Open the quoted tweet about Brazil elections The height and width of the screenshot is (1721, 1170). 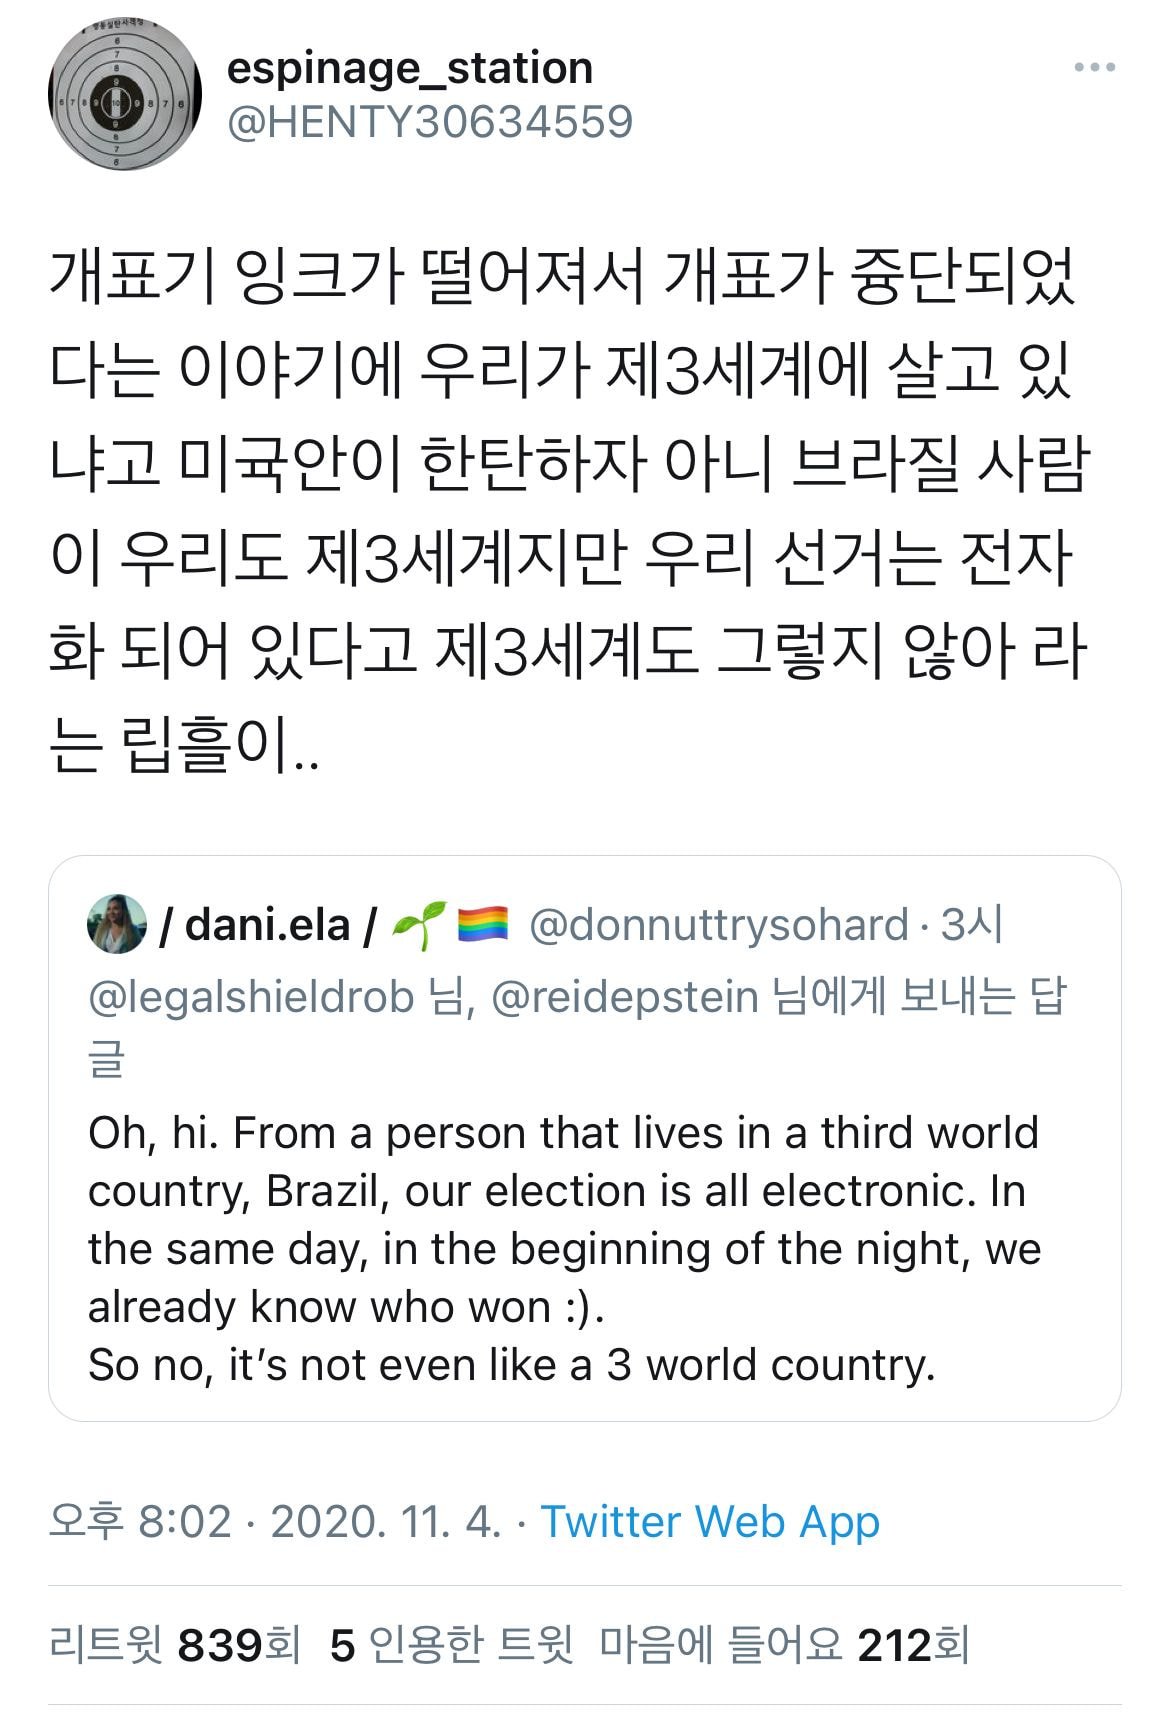[x=584, y=1138]
